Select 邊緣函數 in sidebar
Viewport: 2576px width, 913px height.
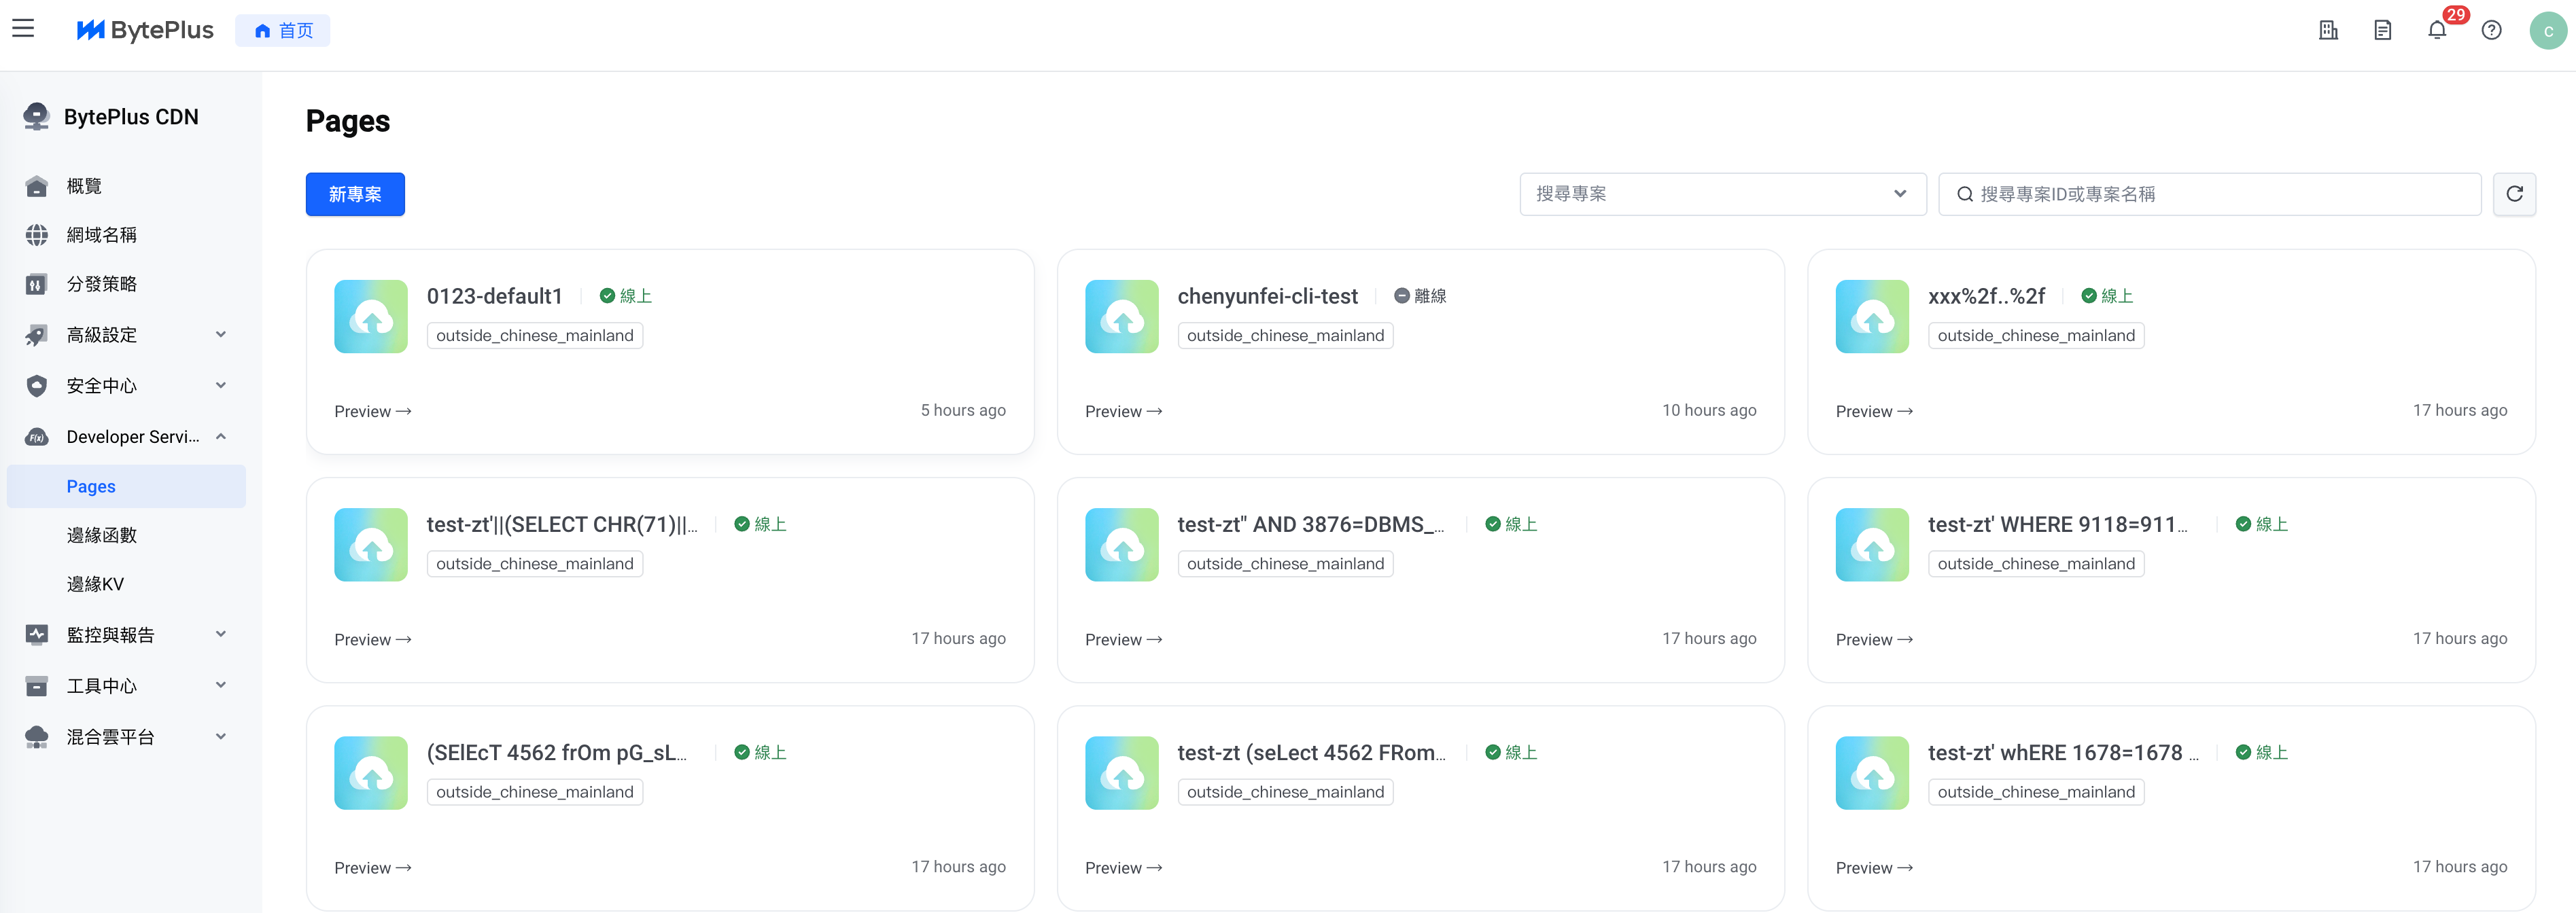(102, 535)
